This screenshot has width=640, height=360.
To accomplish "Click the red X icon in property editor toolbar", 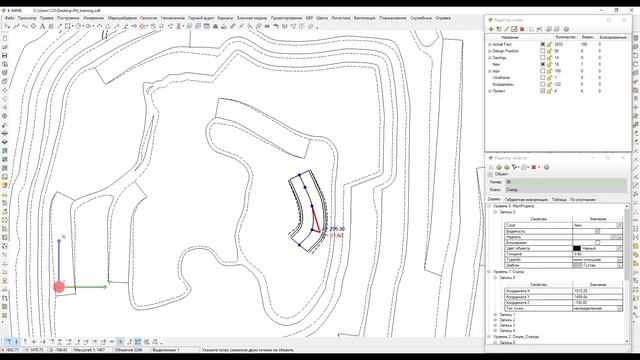I will click(x=533, y=167).
